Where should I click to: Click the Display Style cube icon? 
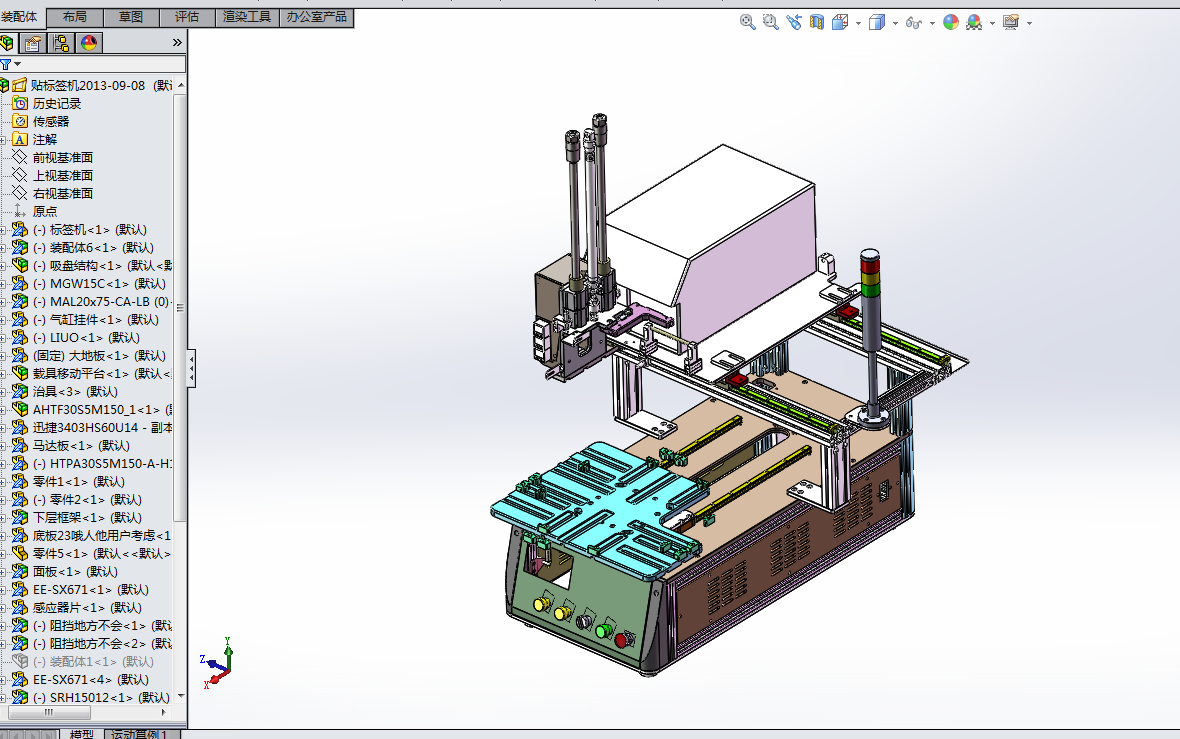[x=877, y=22]
